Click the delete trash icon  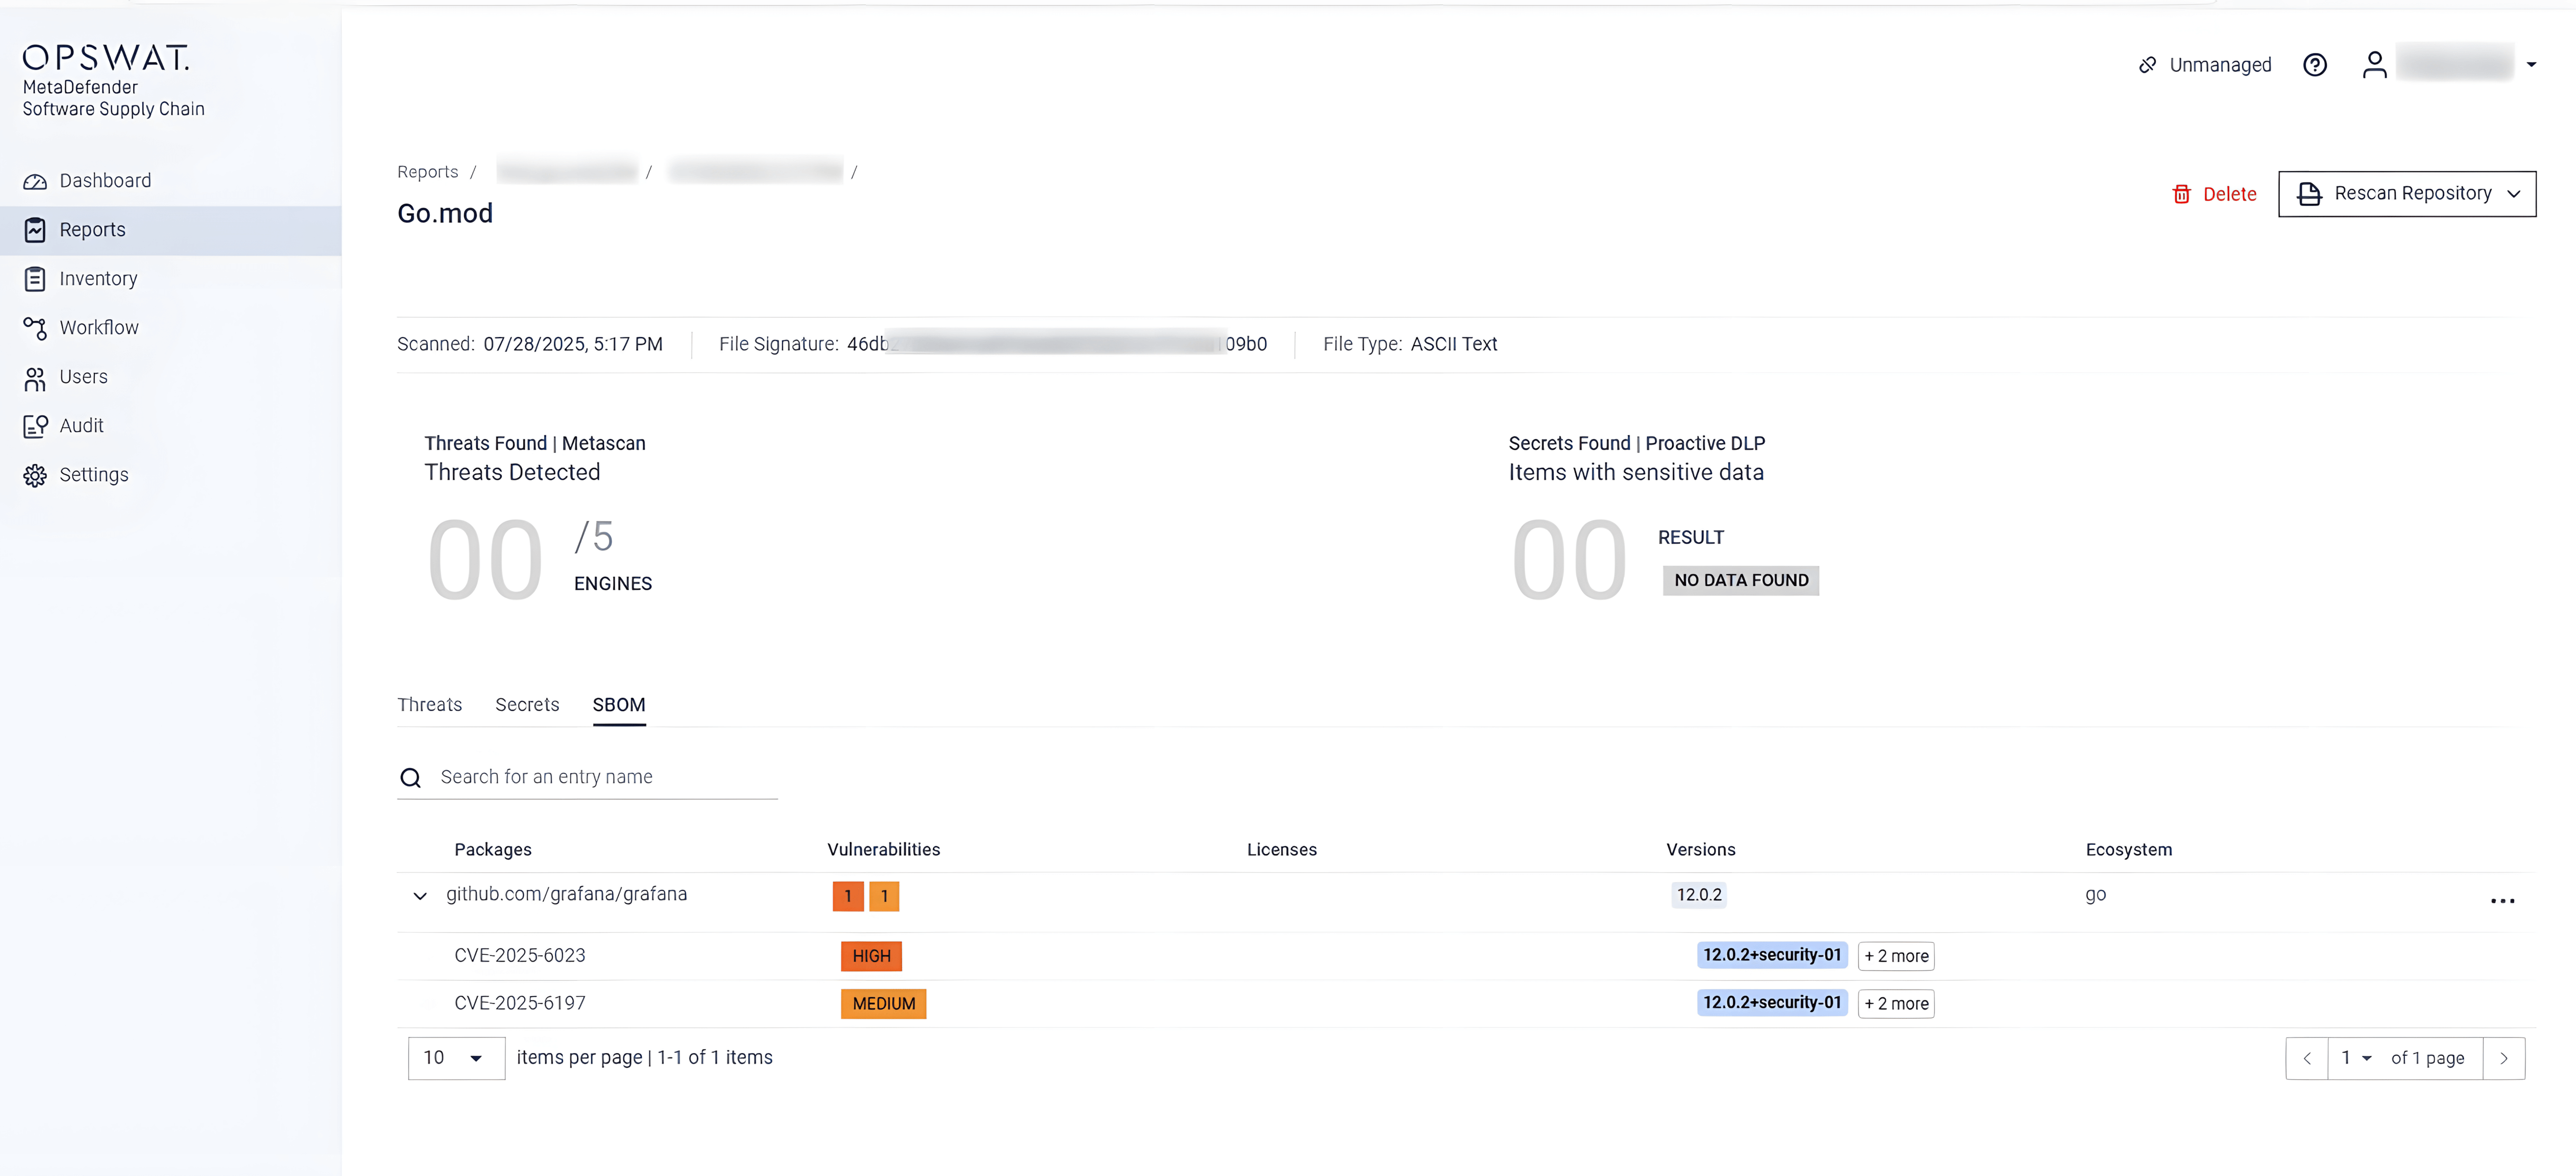pyautogui.click(x=2182, y=194)
